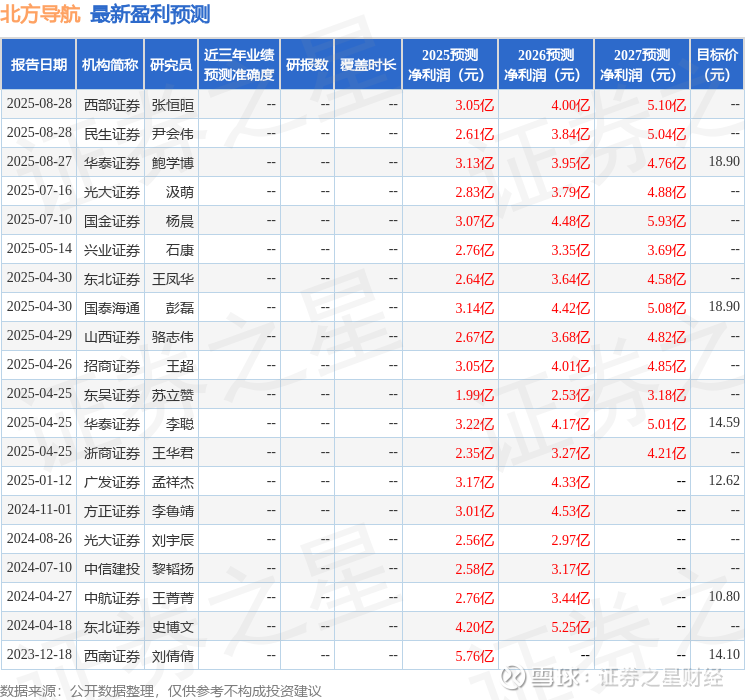
Task: Select analyst name 骆志伟
Action: [x=173, y=337]
